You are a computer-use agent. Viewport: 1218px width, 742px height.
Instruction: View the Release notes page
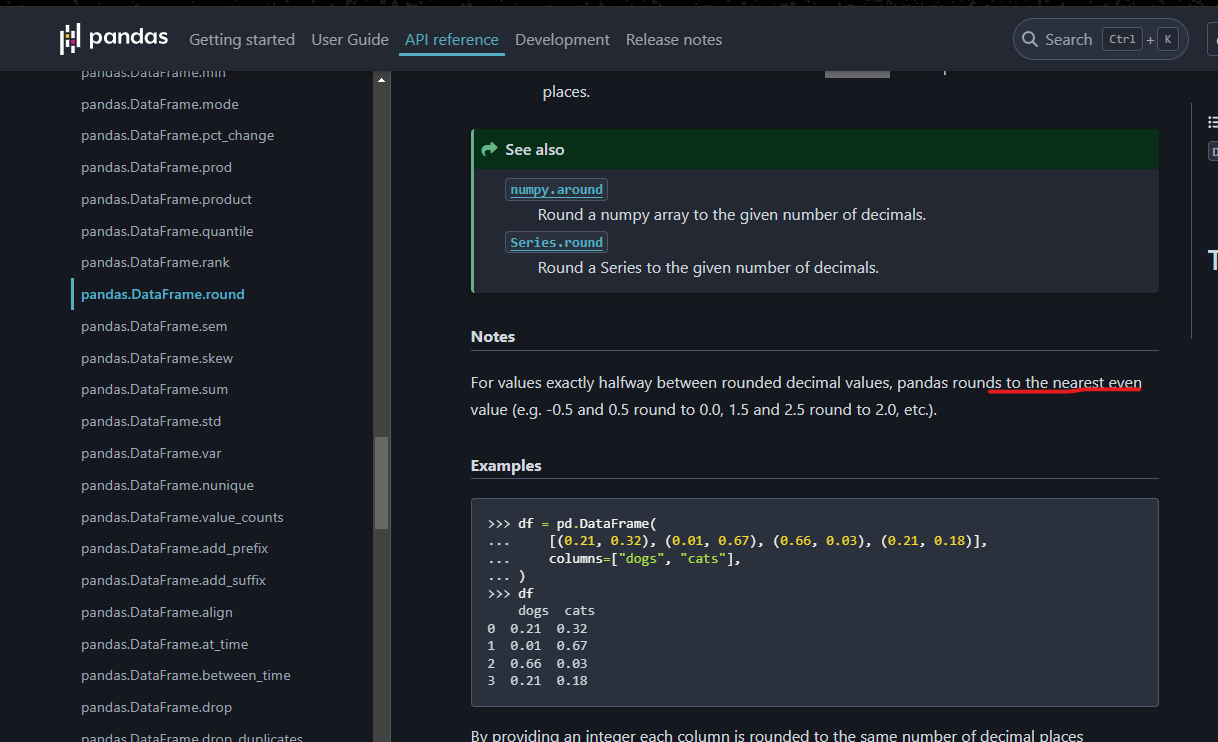[x=673, y=40]
